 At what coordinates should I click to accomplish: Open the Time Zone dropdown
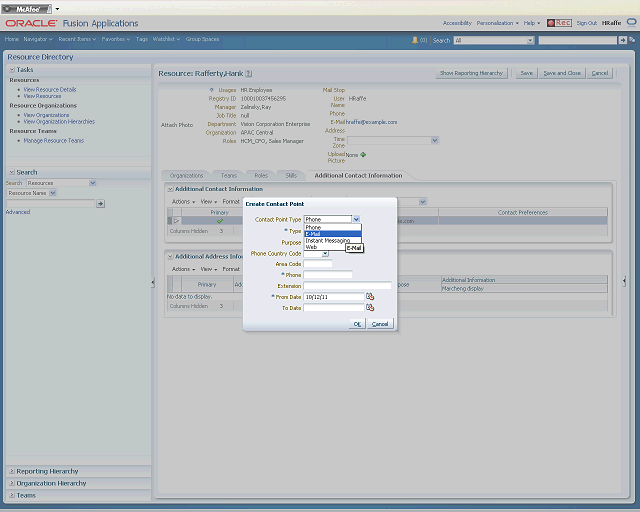pyautogui.click(x=435, y=140)
